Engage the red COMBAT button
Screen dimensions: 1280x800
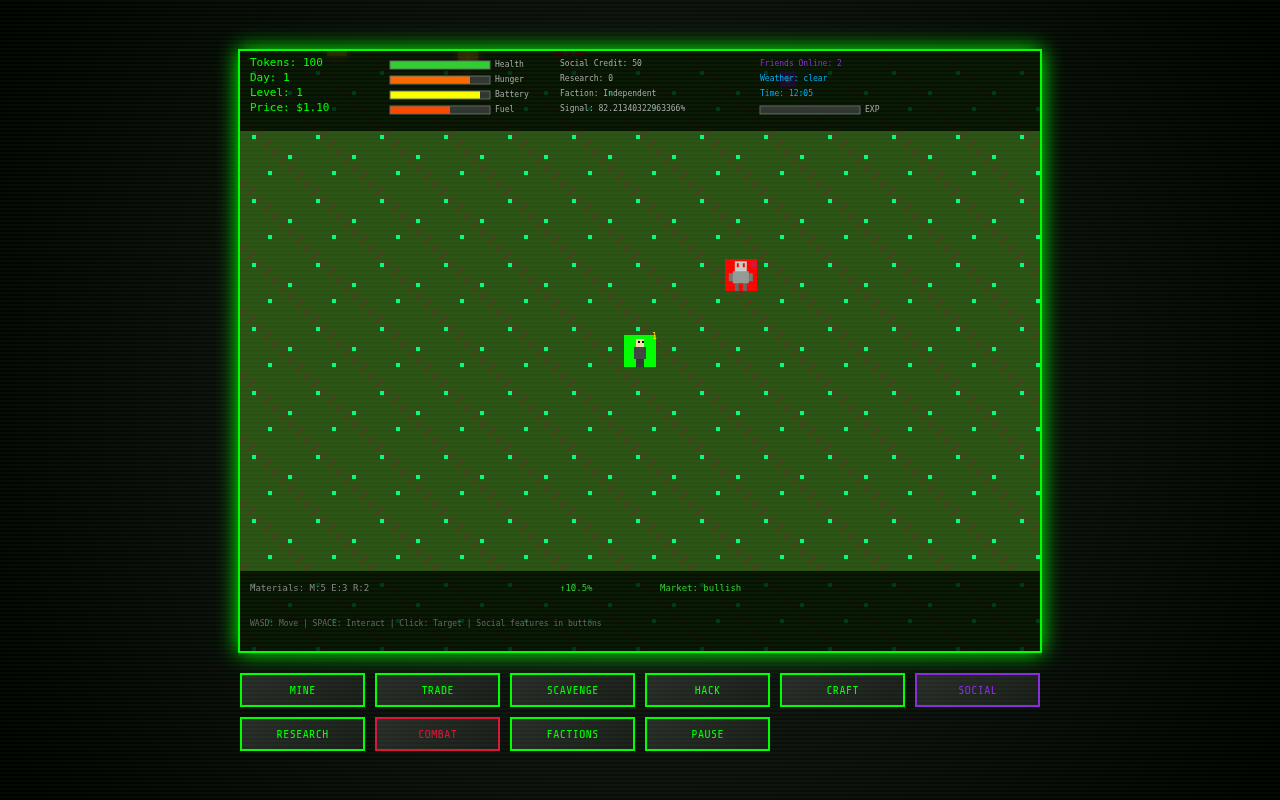tap(437, 734)
